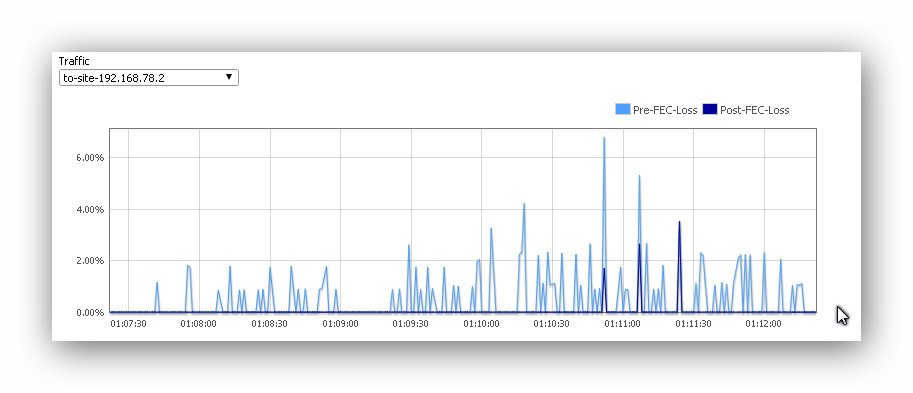Screen dimensions: 913x393
Task: Click the Traffic heading label
Action: (74, 61)
